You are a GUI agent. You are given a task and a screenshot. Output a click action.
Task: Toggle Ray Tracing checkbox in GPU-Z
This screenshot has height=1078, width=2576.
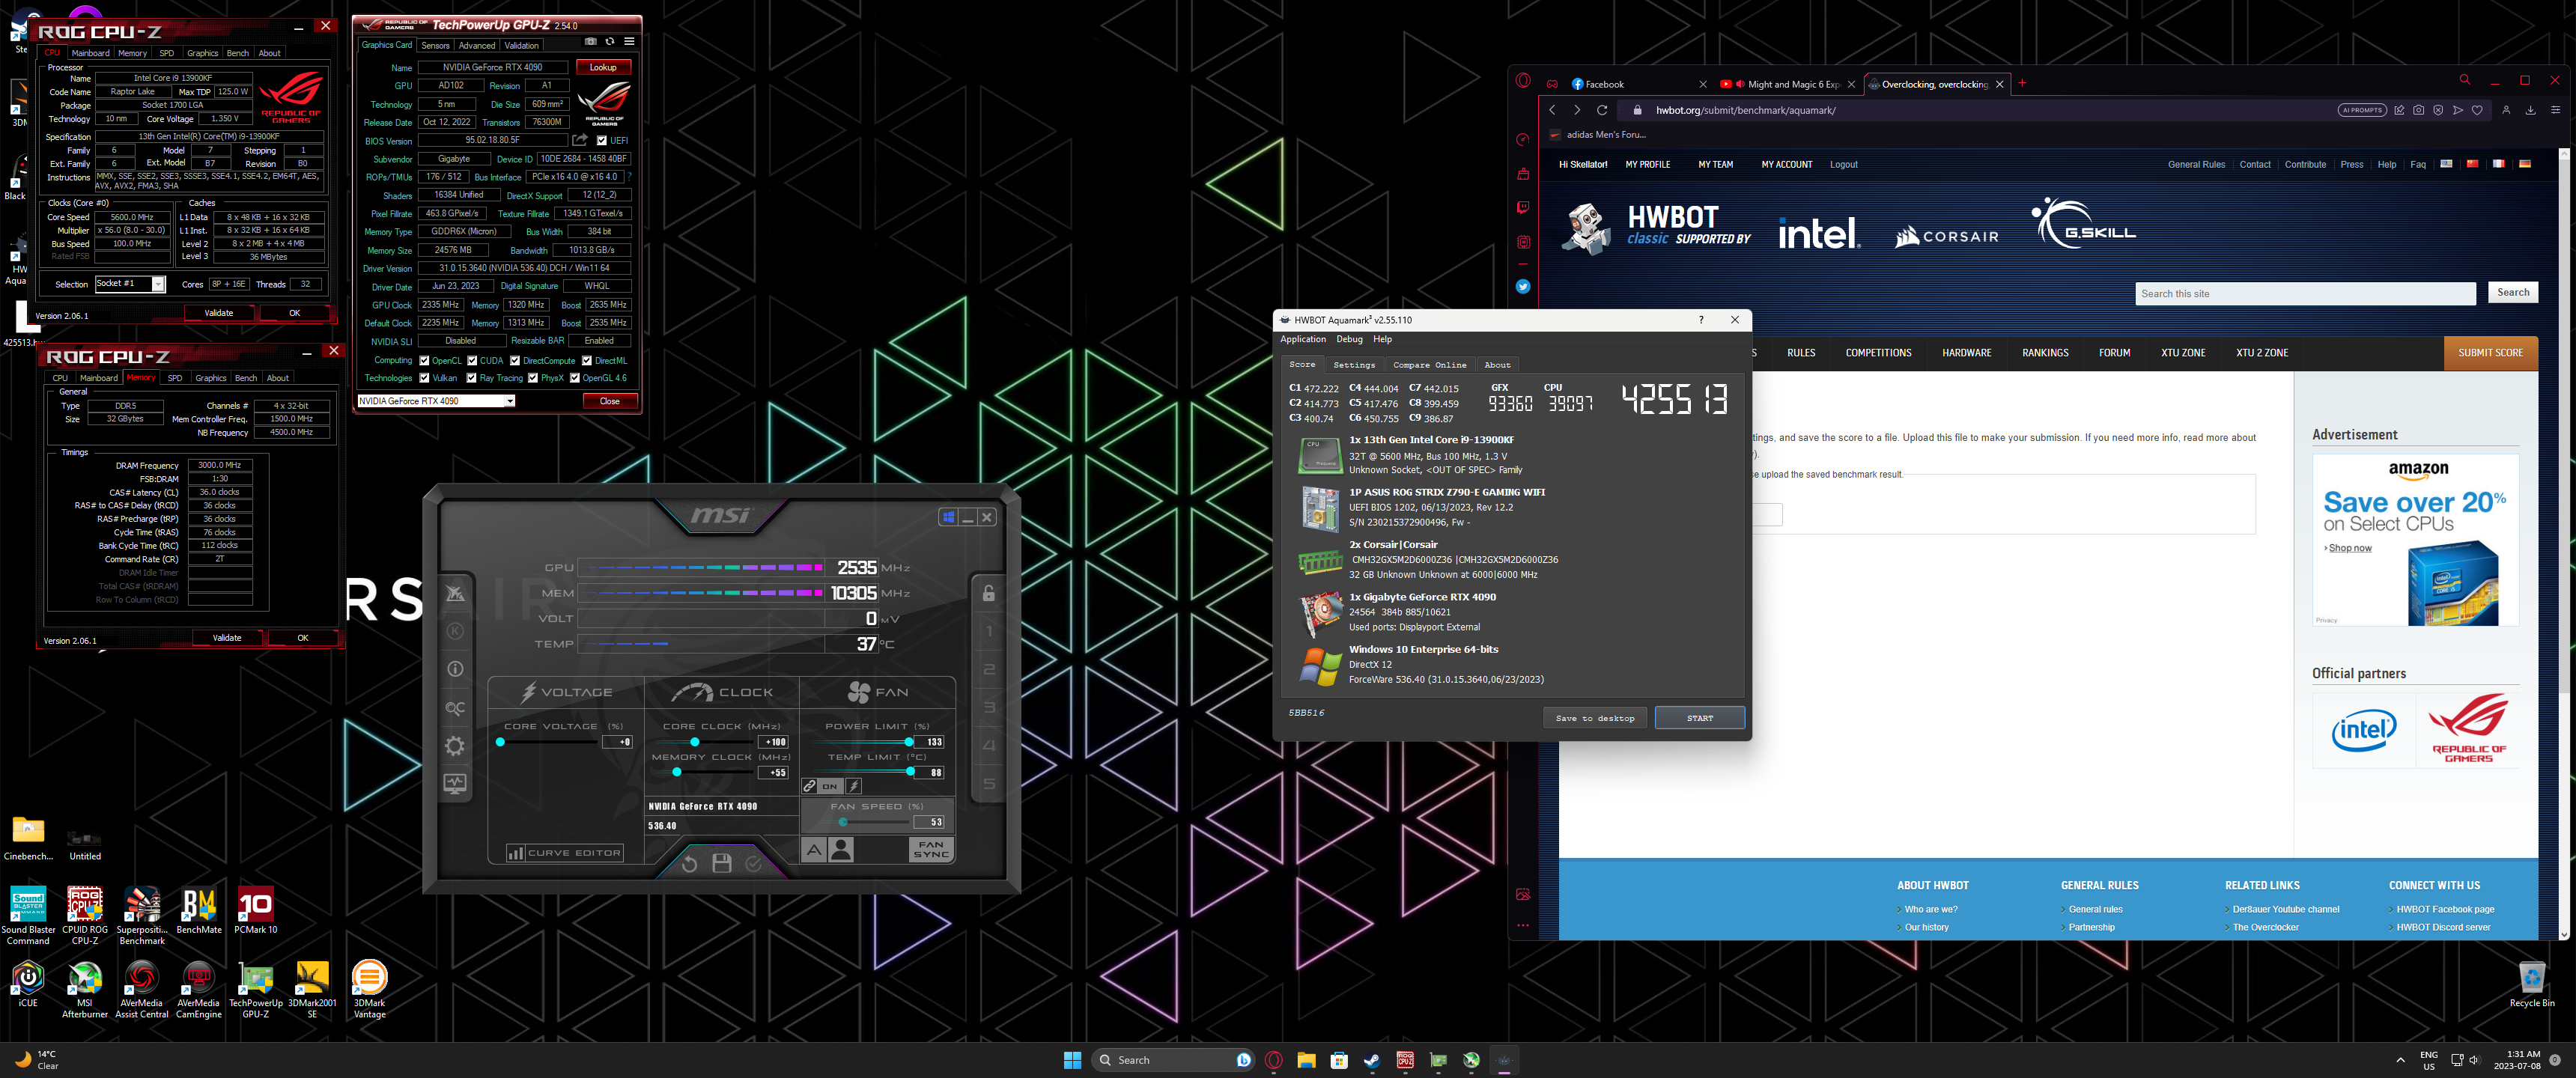(x=472, y=378)
